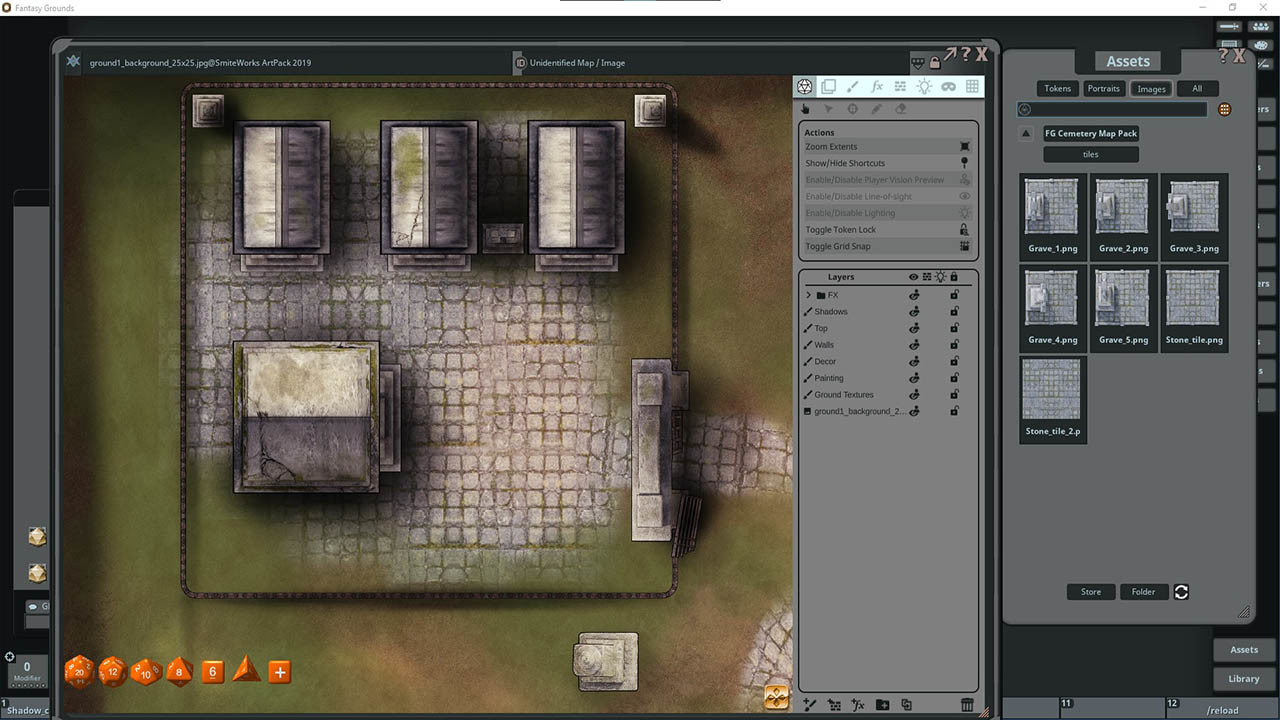Switch to the Tokens assets tab

coord(1057,89)
